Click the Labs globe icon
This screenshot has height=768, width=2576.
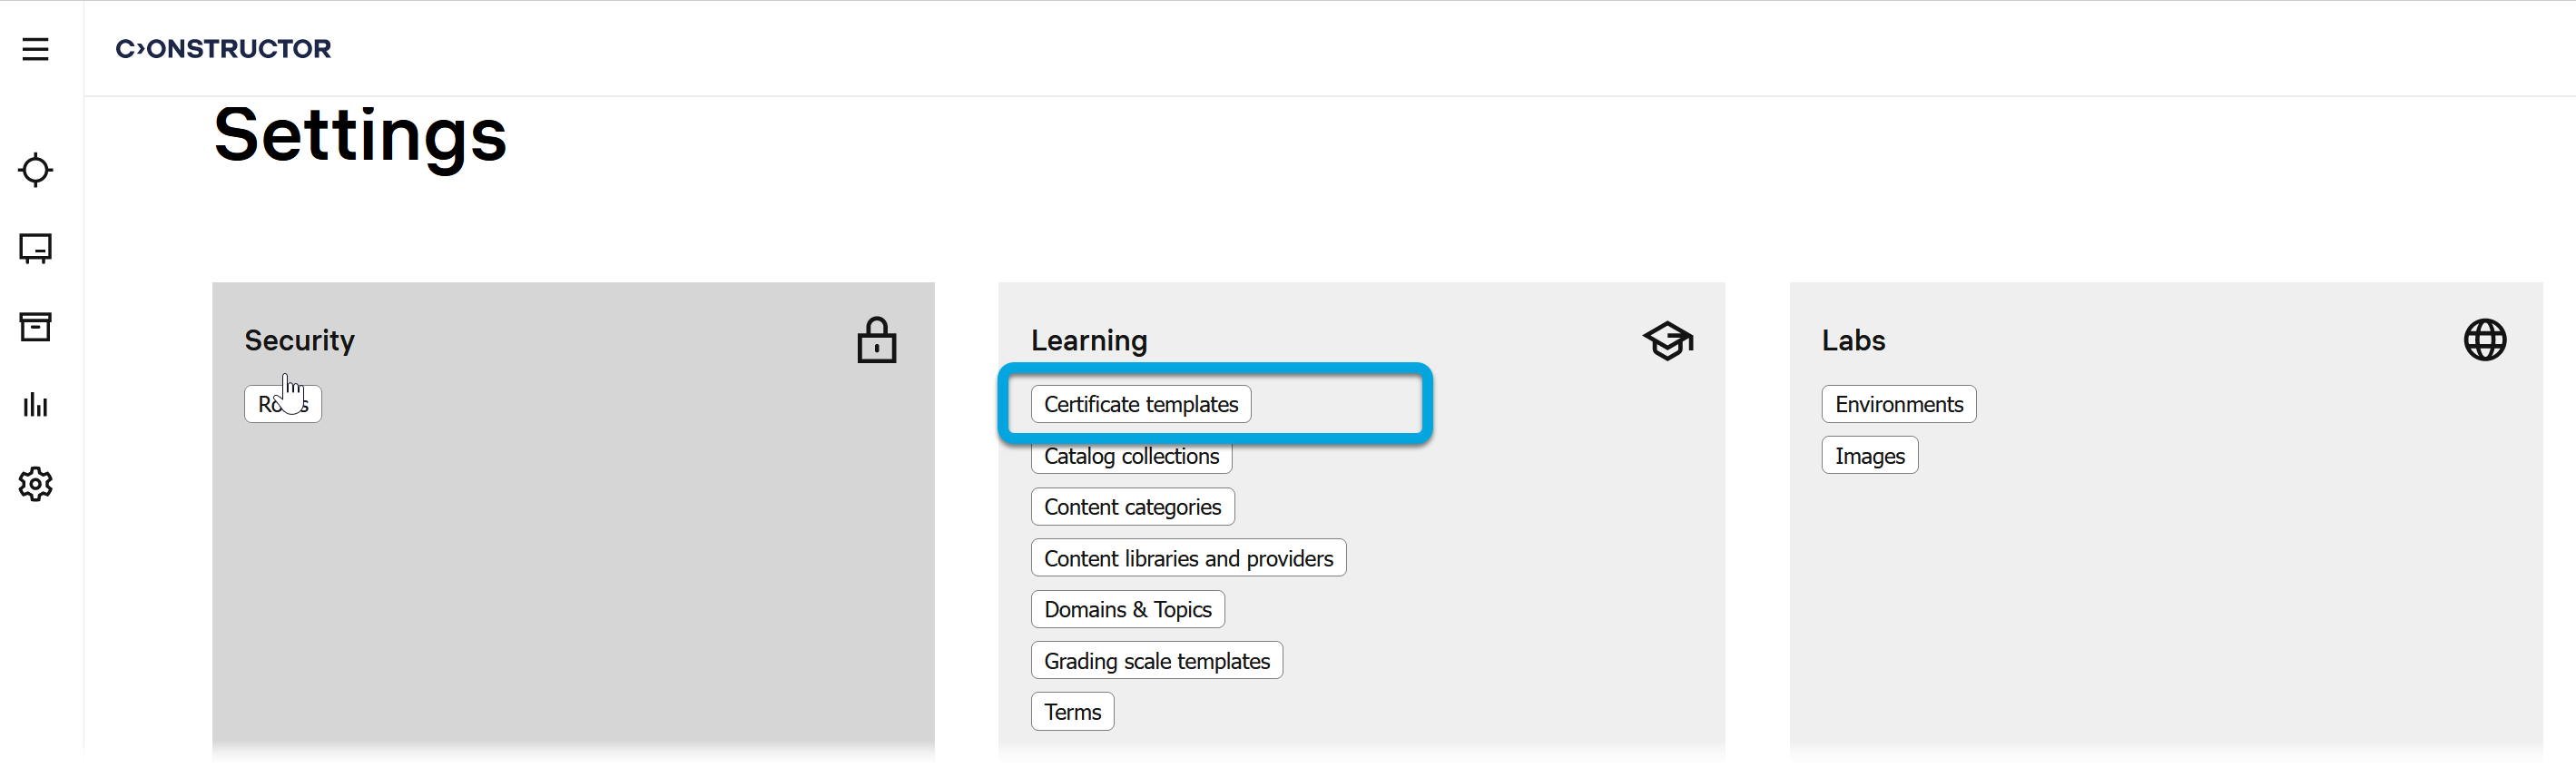tap(2484, 340)
